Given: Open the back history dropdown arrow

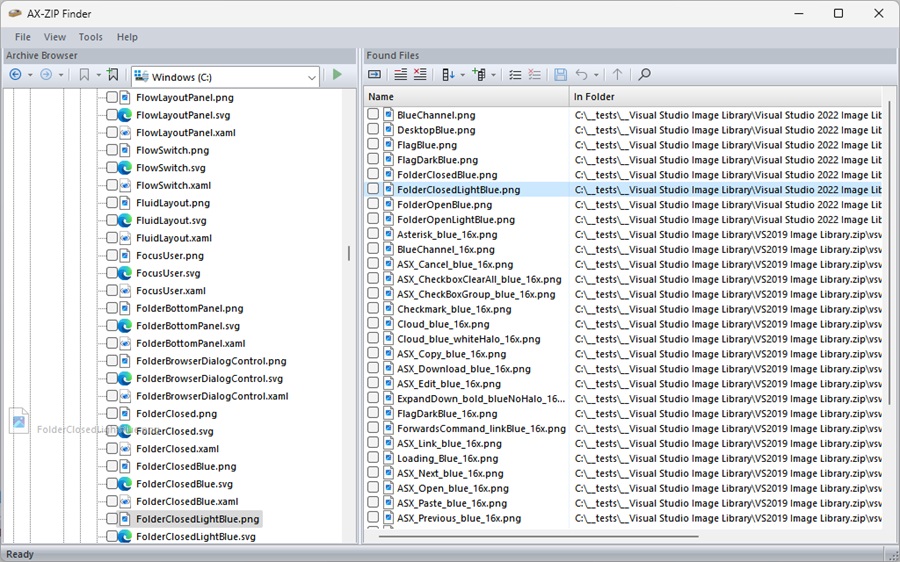Looking at the screenshot, I should tap(30, 75).
